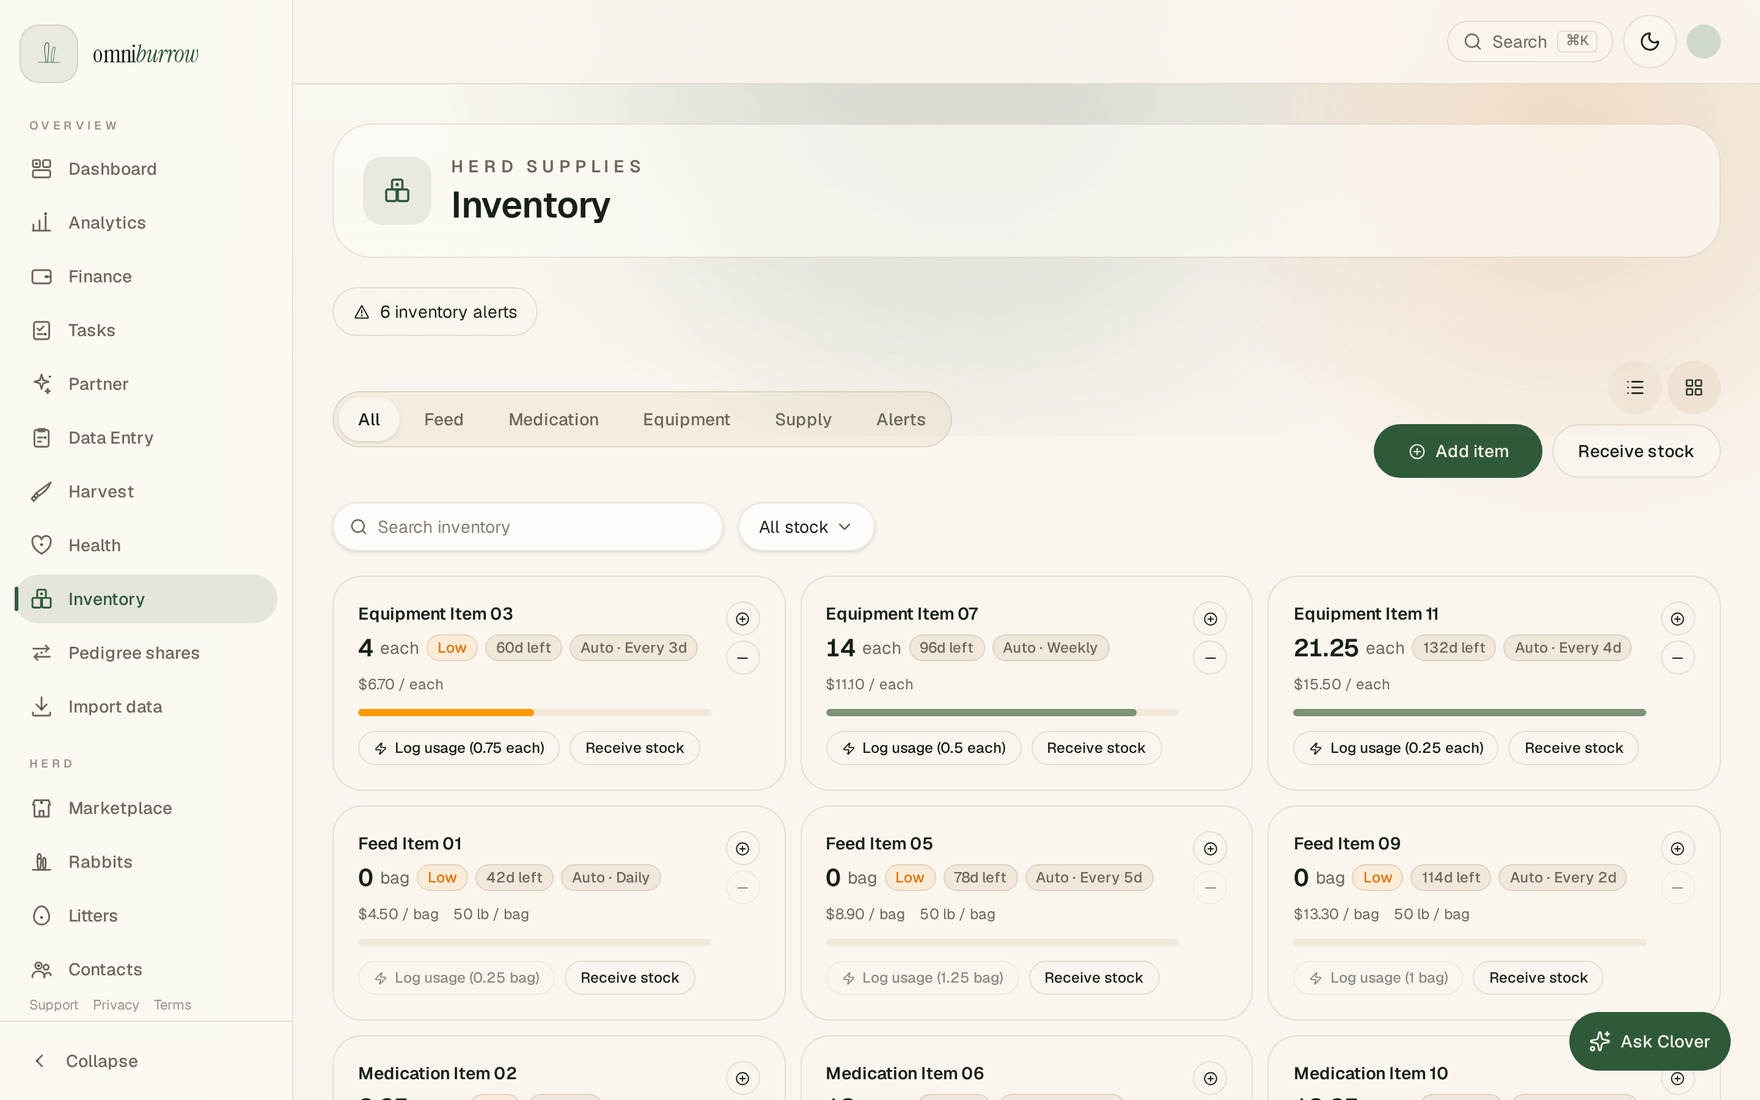Open the Privacy link
This screenshot has width=1760, height=1100.
[116, 1006]
